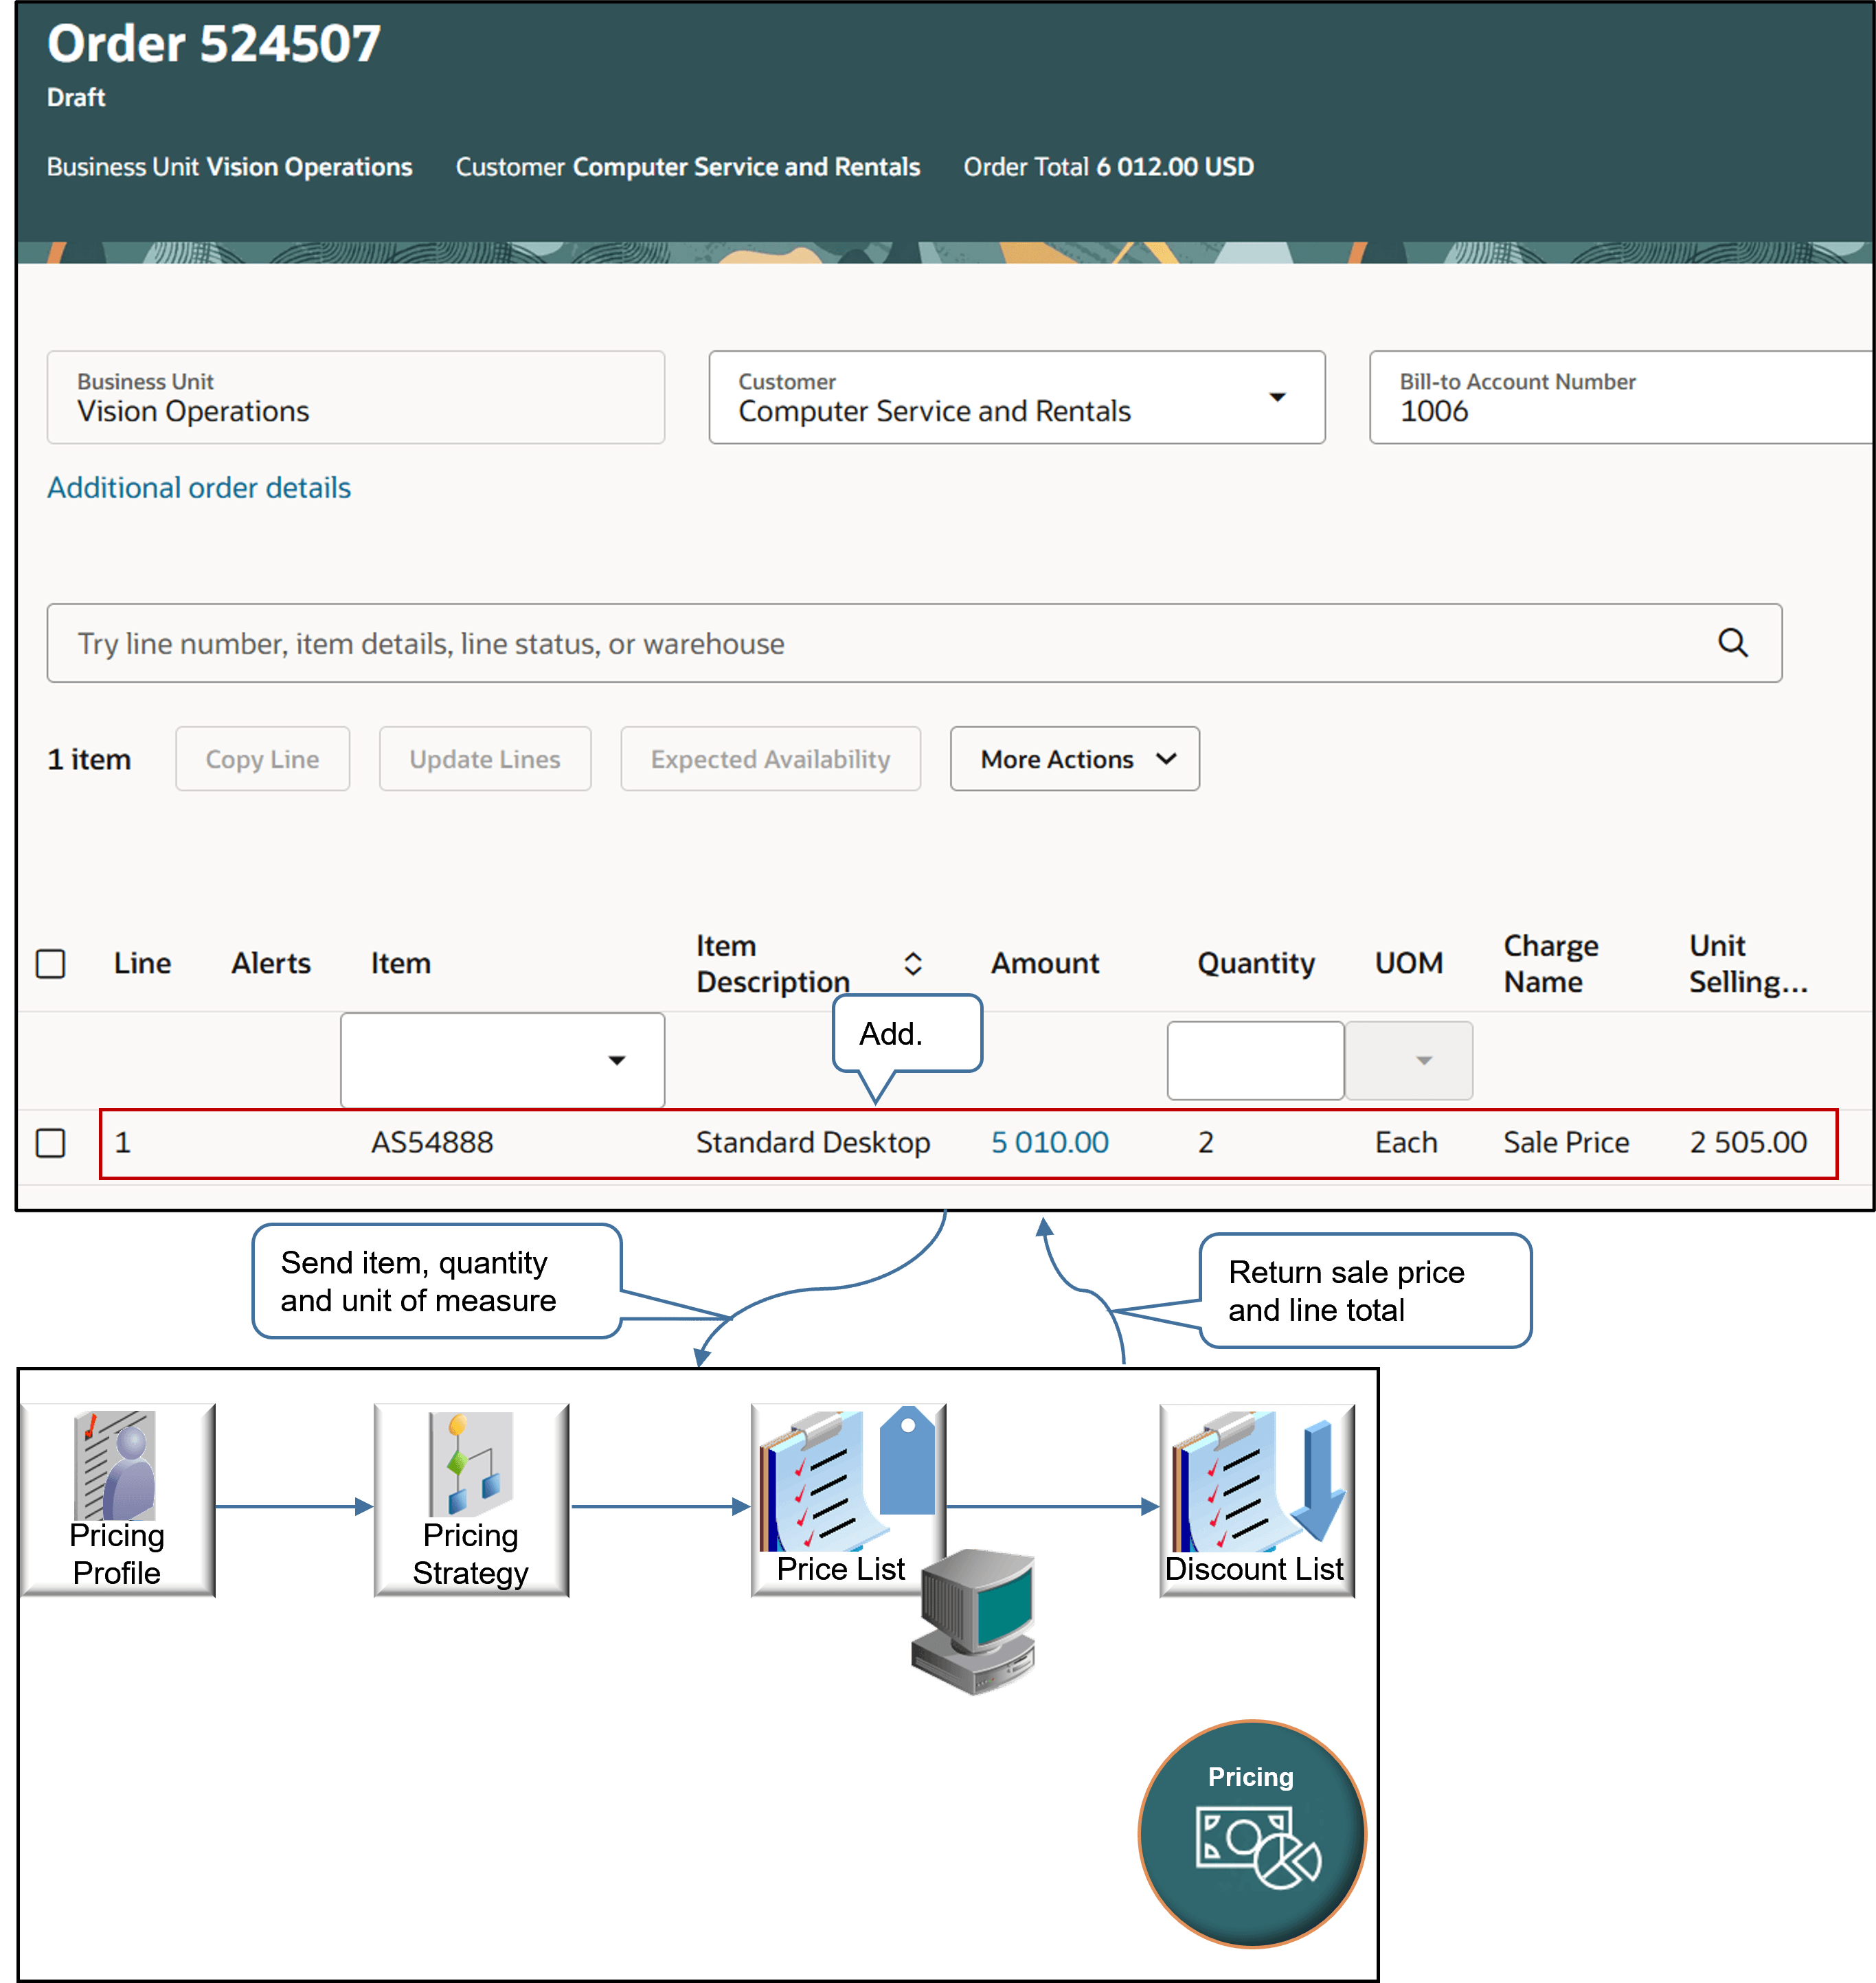Click the Copy Line button
This screenshot has width=1876, height=1983.
click(262, 759)
